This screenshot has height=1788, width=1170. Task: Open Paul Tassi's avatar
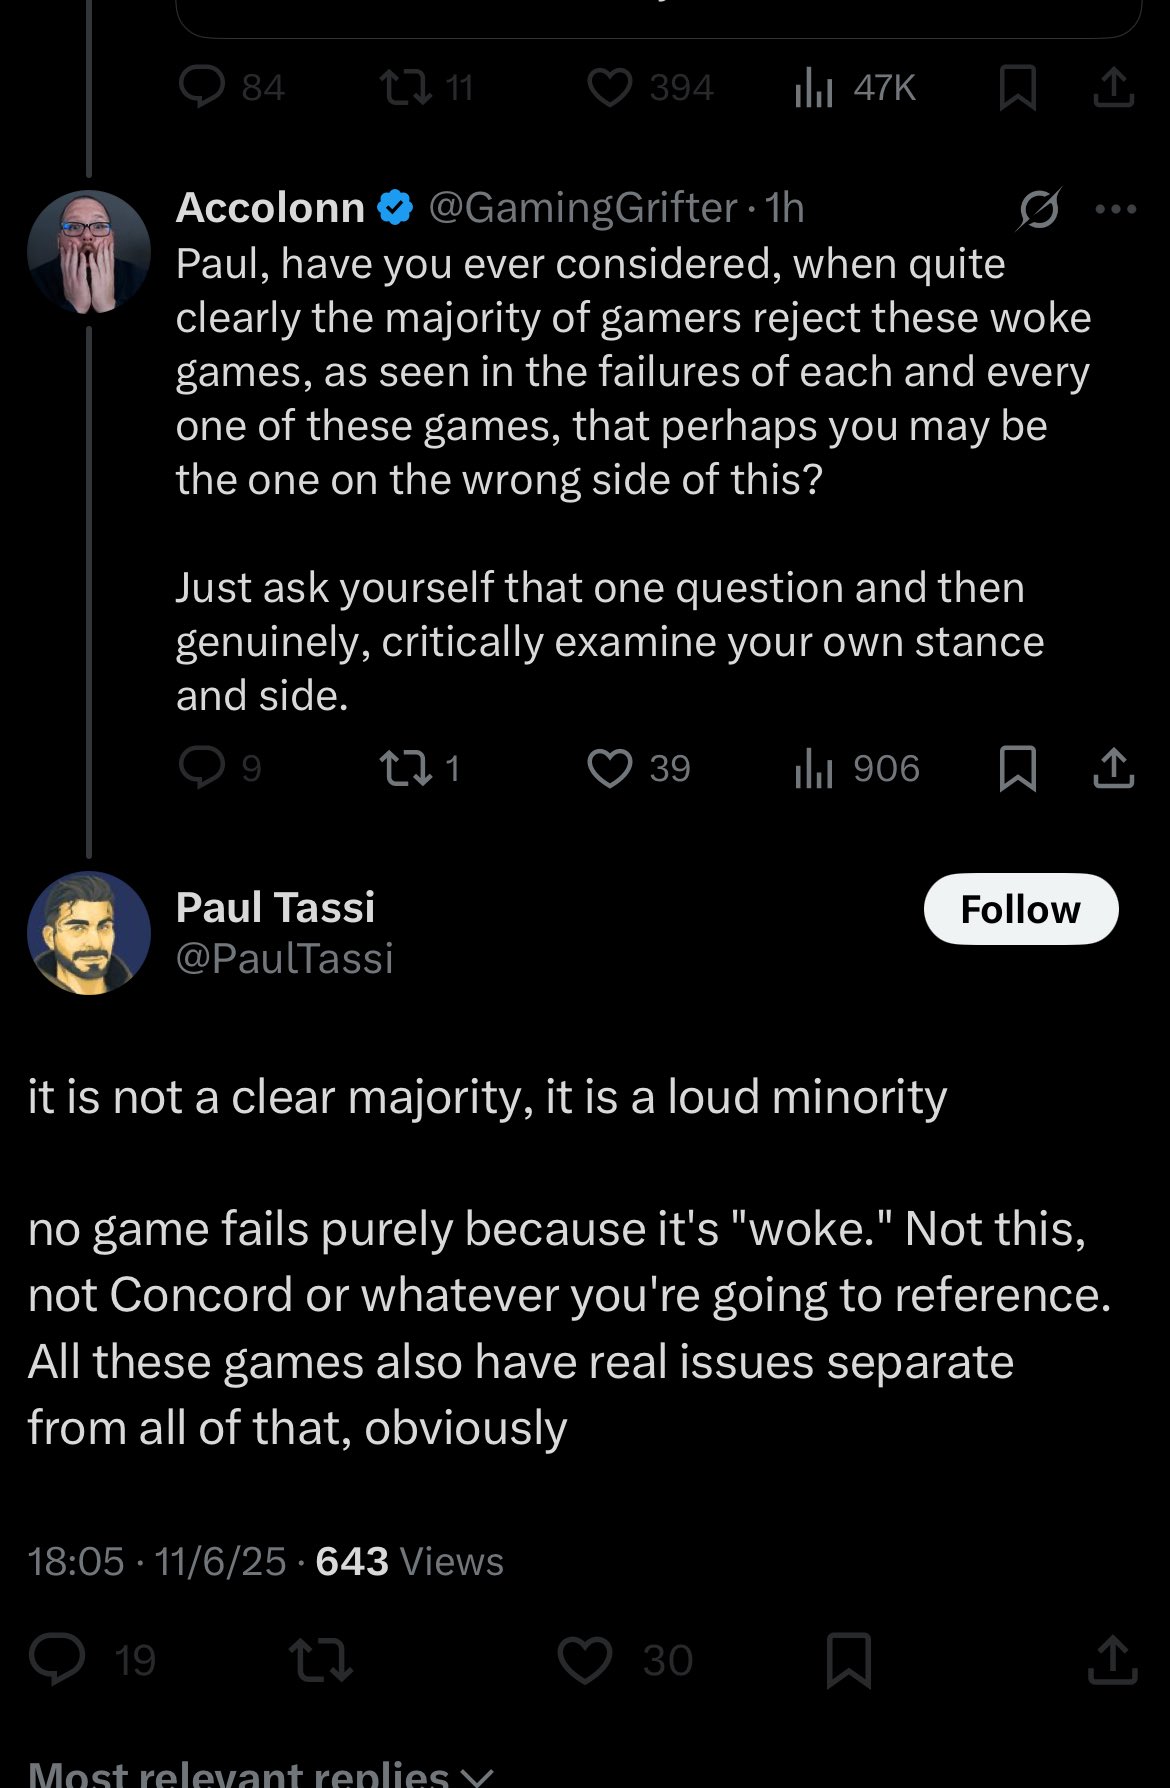tap(89, 932)
